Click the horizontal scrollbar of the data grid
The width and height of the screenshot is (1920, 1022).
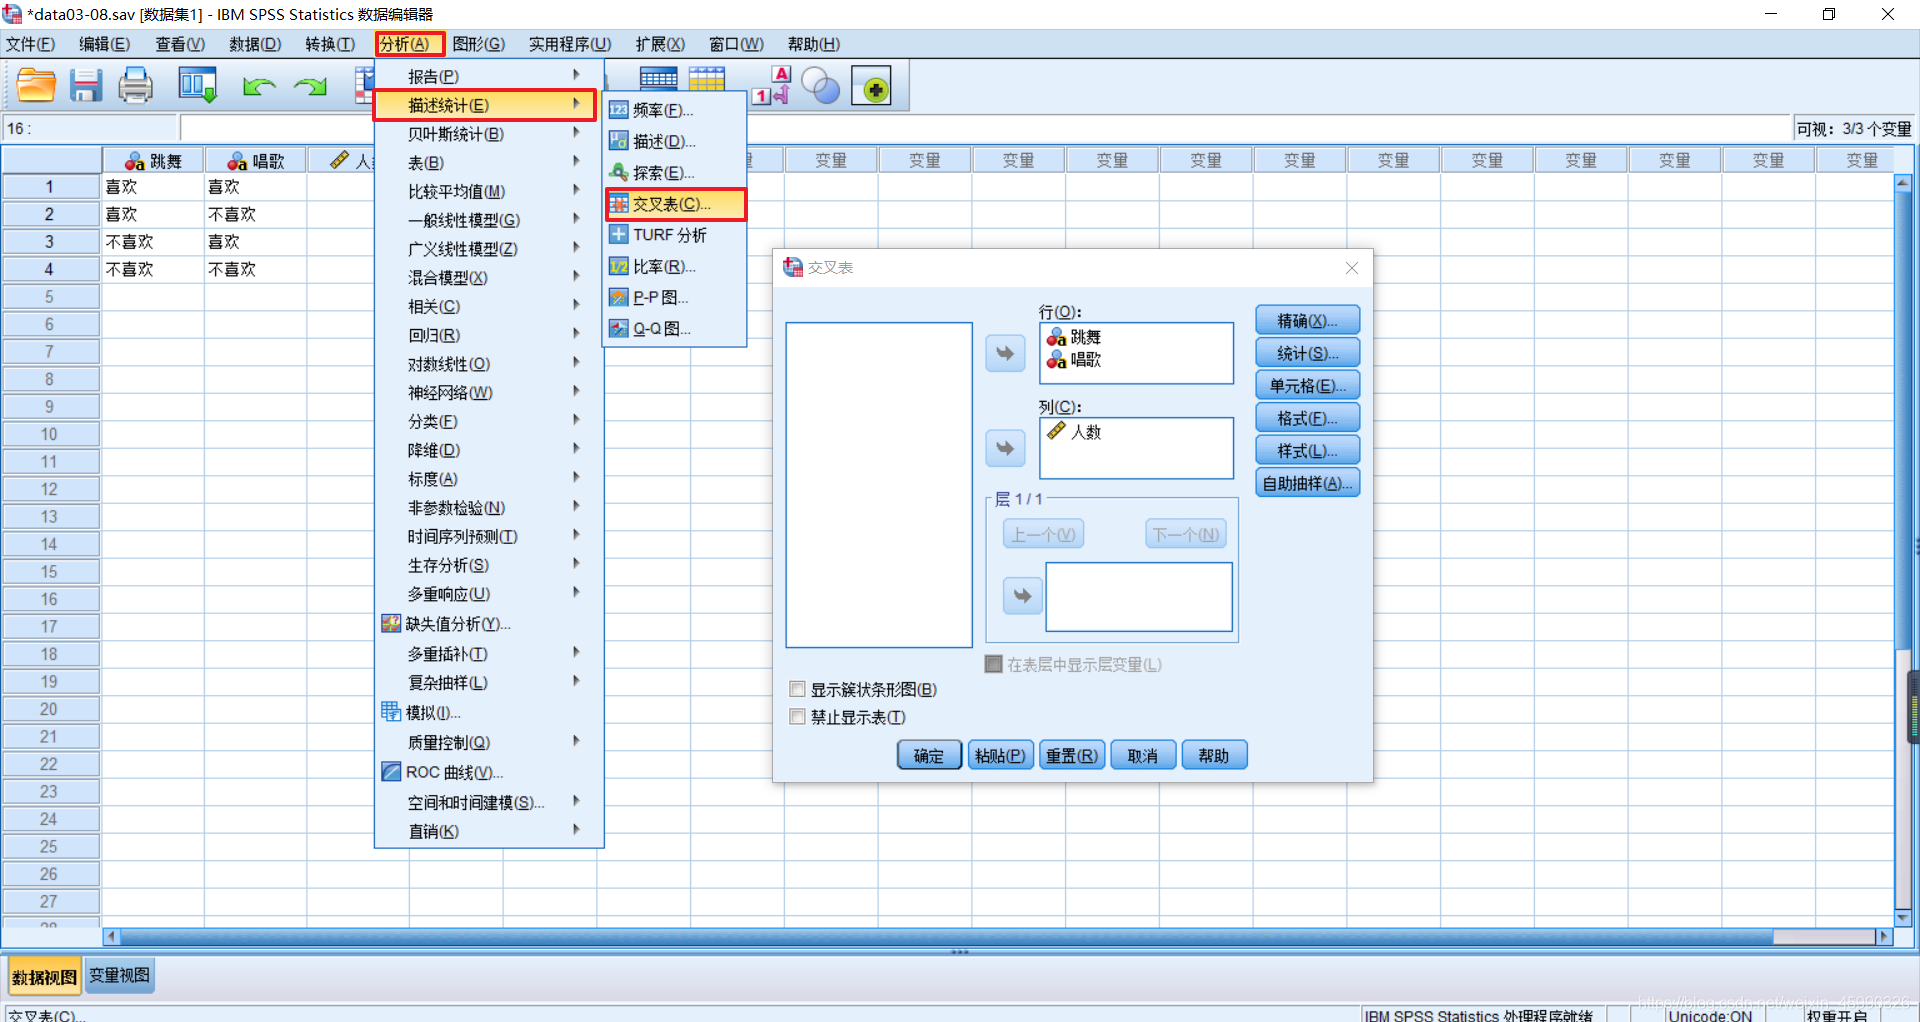tap(945, 937)
